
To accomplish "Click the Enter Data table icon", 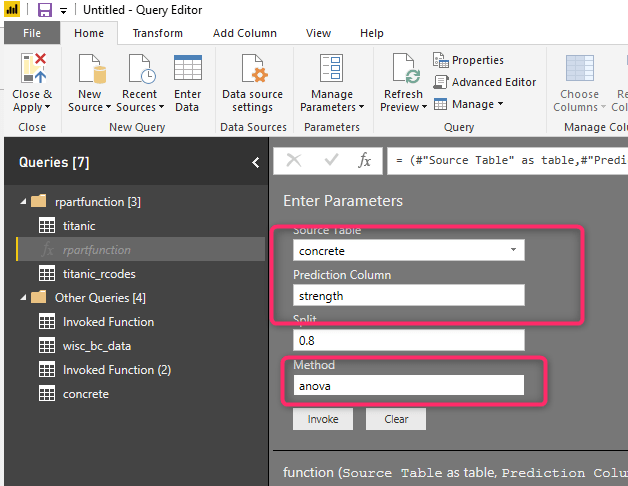I will [x=188, y=68].
